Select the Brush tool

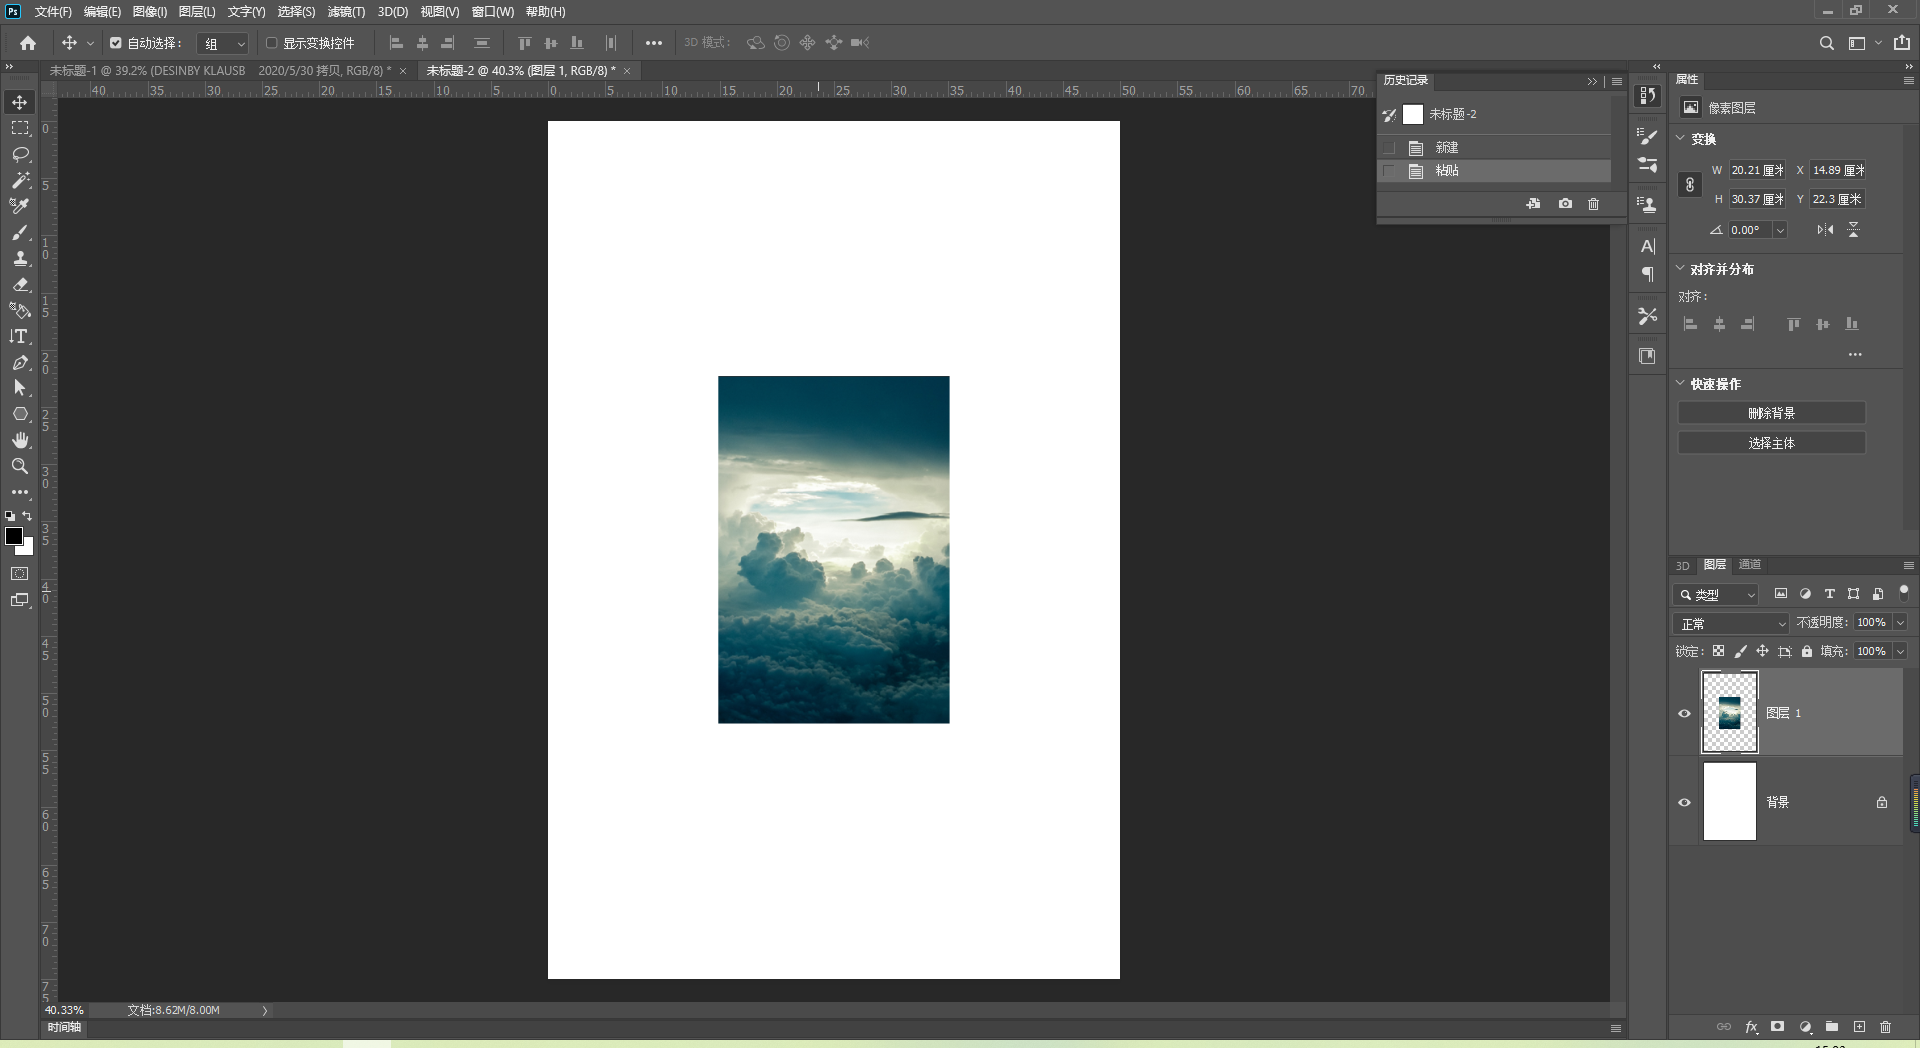(20, 232)
